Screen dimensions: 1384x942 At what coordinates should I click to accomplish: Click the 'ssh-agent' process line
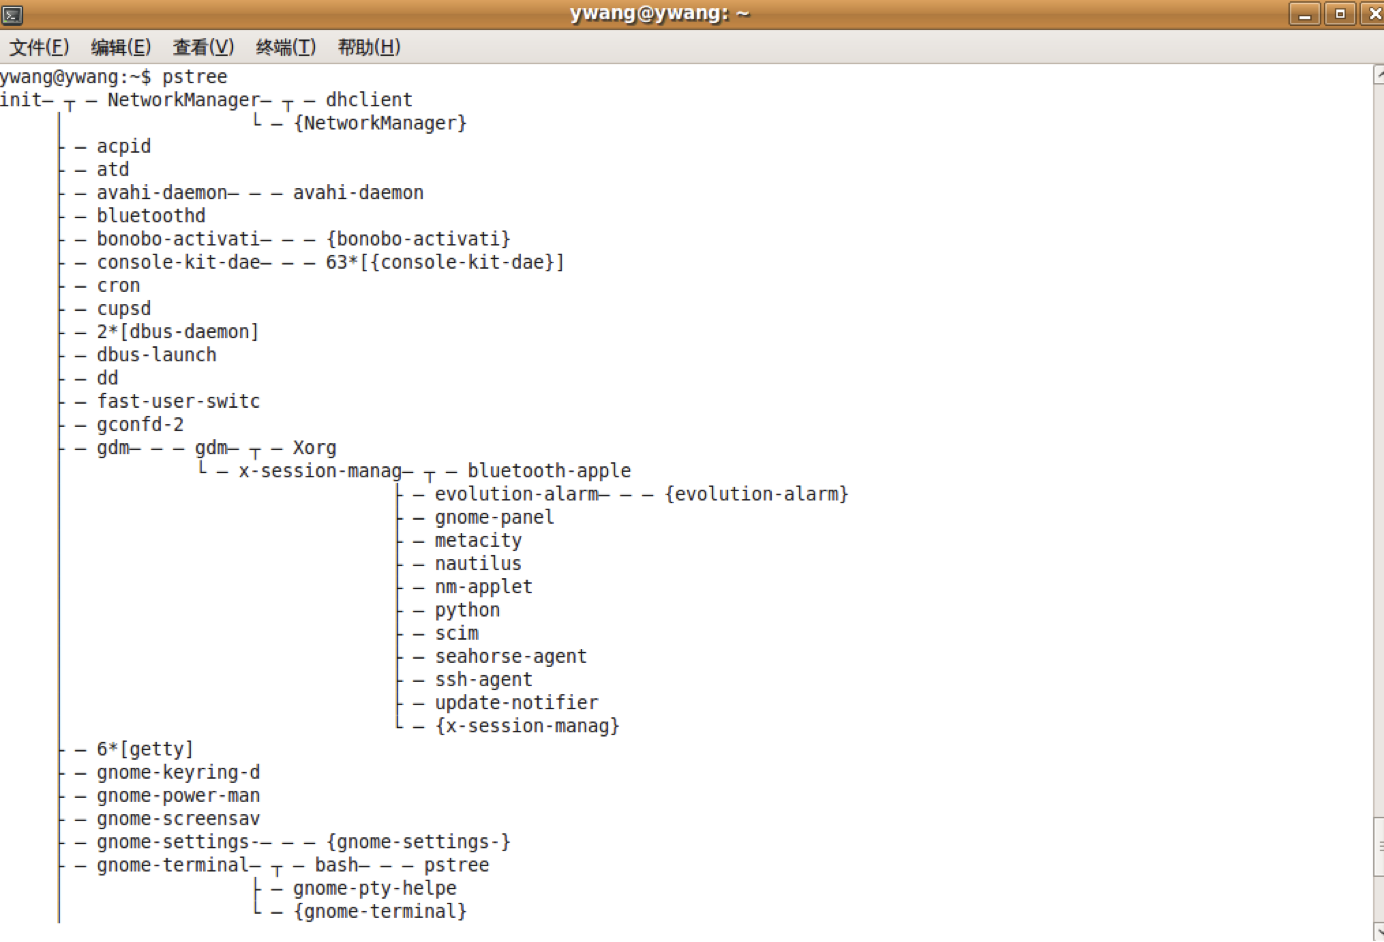(483, 680)
